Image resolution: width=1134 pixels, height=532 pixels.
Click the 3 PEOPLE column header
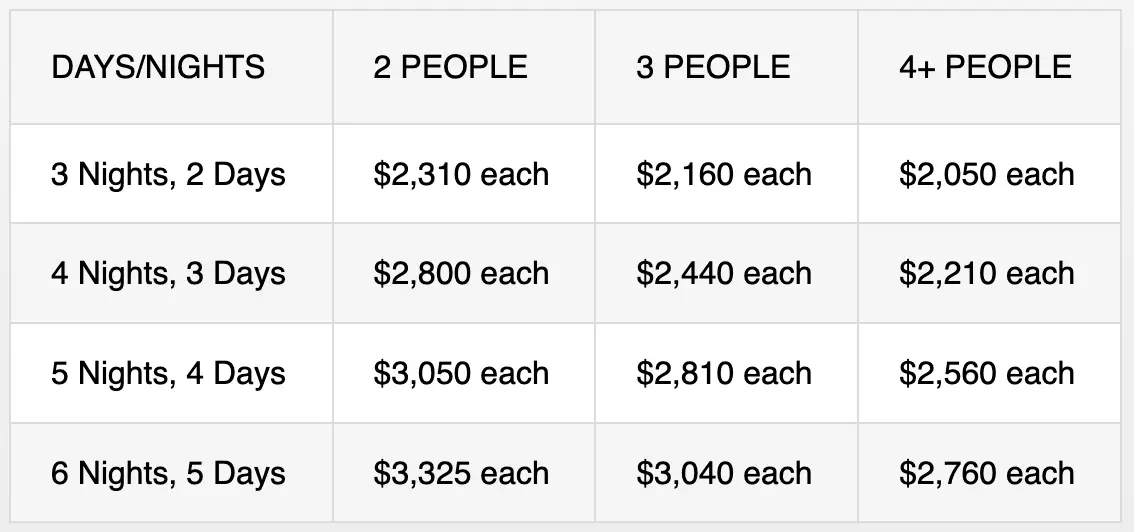tap(713, 67)
